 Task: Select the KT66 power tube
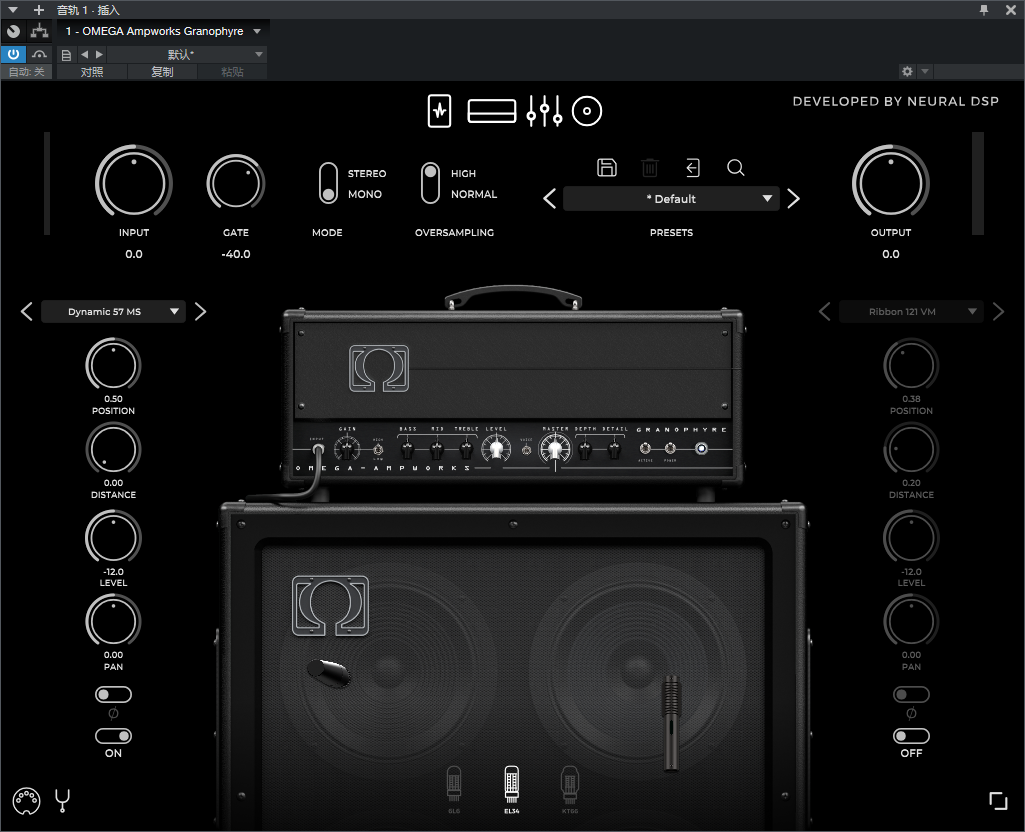coord(570,789)
